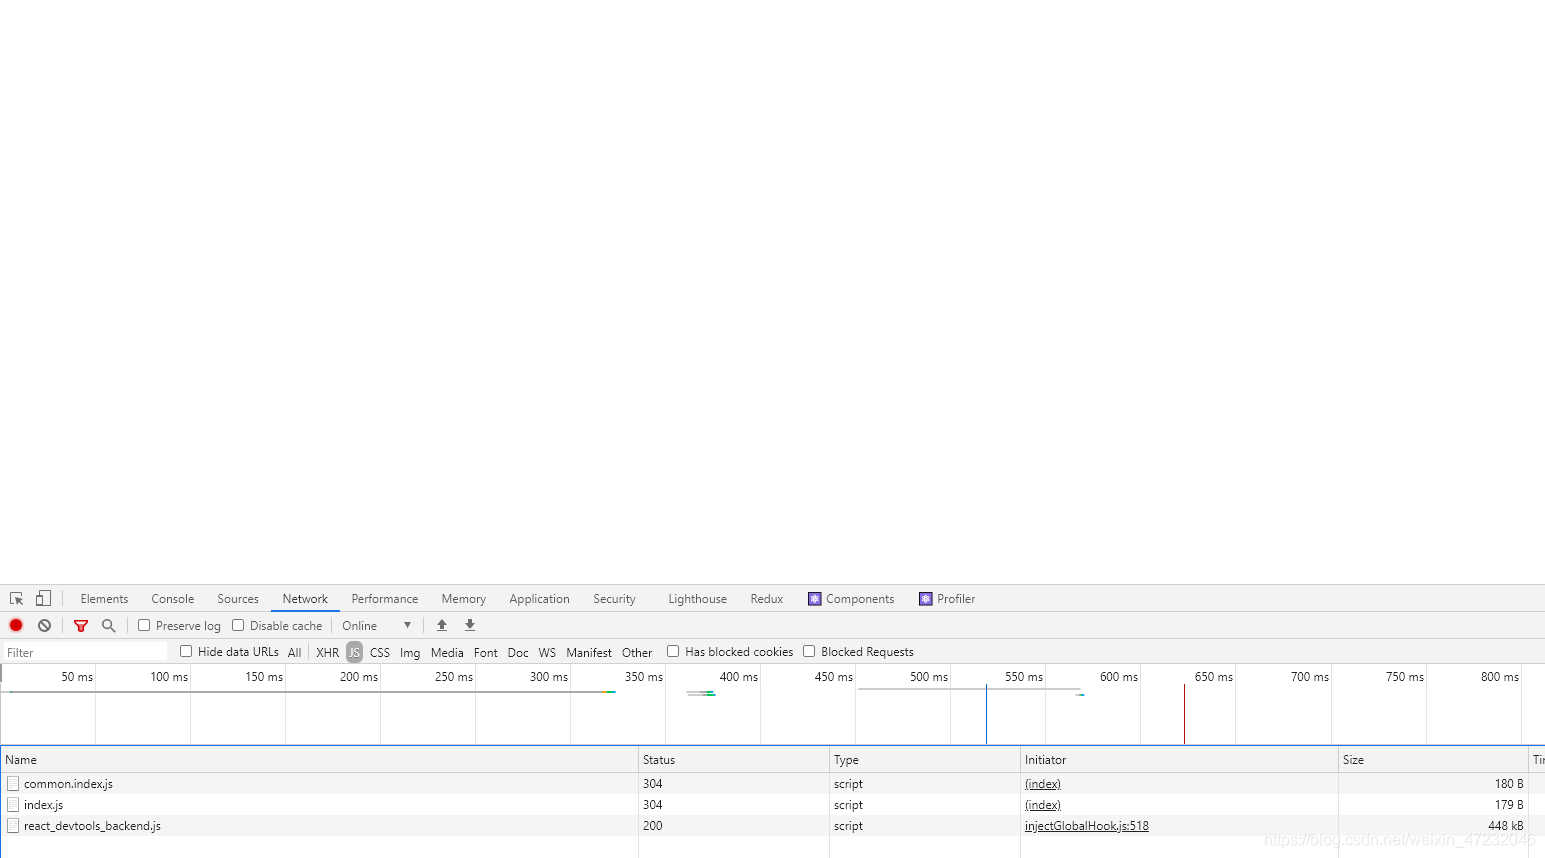Image resolution: width=1545 pixels, height=858 pixels.
Task: Sort requests by Type column header
Action: pyautogui.click(x=925, y=760)
